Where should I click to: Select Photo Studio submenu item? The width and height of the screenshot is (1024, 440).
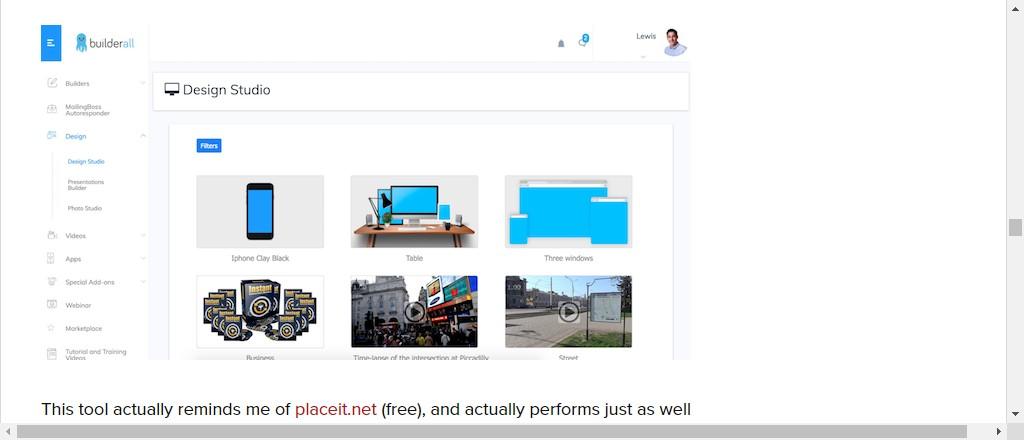coord(85,208)
